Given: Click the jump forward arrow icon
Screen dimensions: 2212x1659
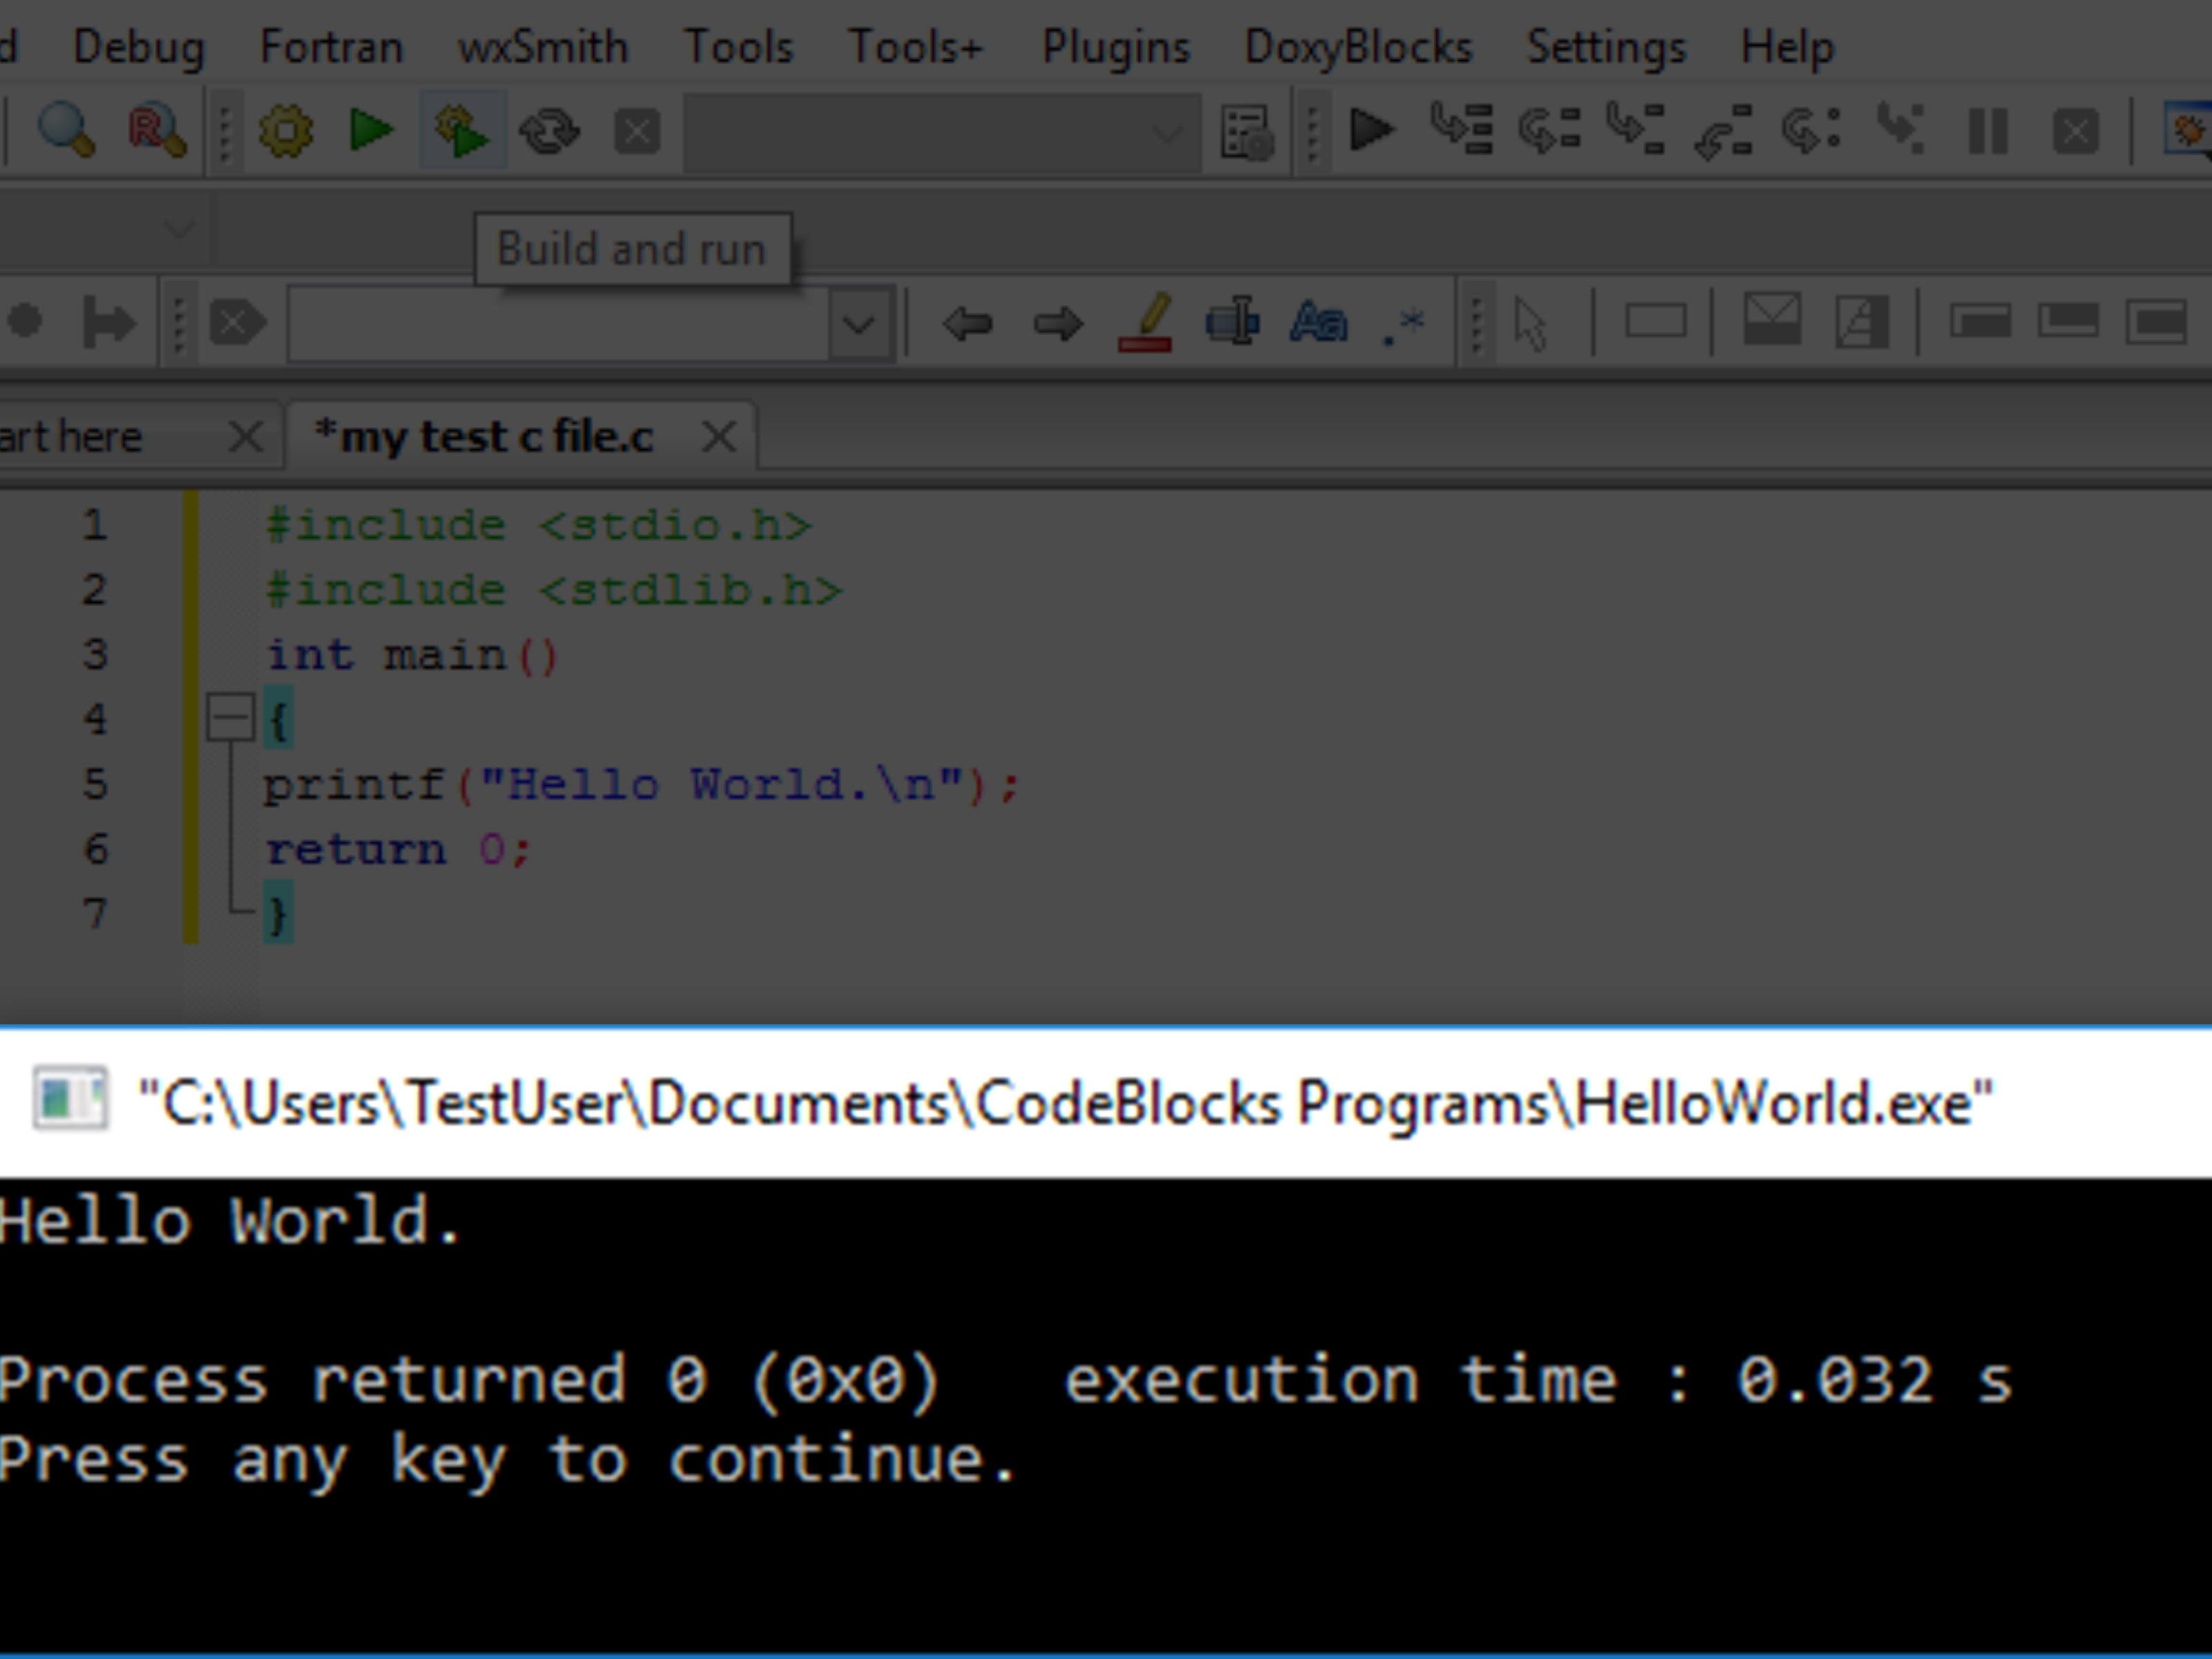Looking at the screenshot, I should point(1058,323).
